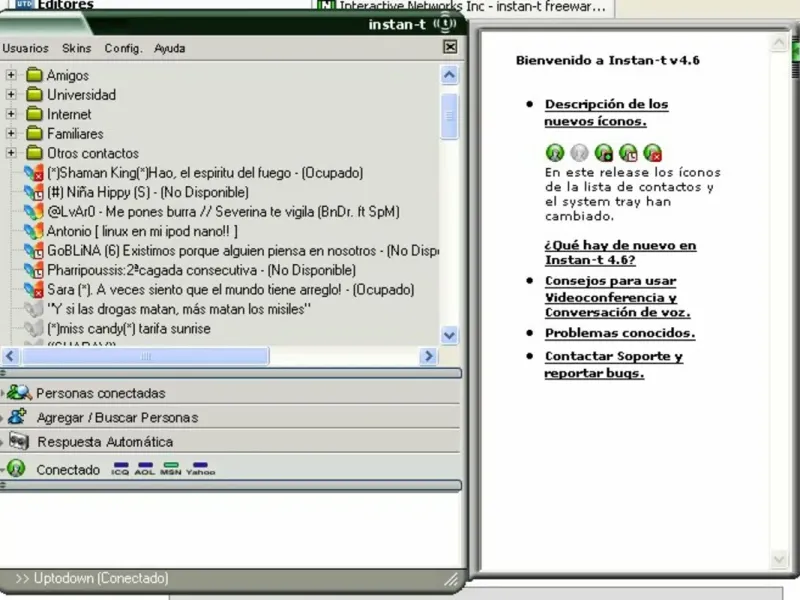Click the last green red-marked icon in welcome pane
The width and height of the screenshot is (800, 600).
click(653, 152)
